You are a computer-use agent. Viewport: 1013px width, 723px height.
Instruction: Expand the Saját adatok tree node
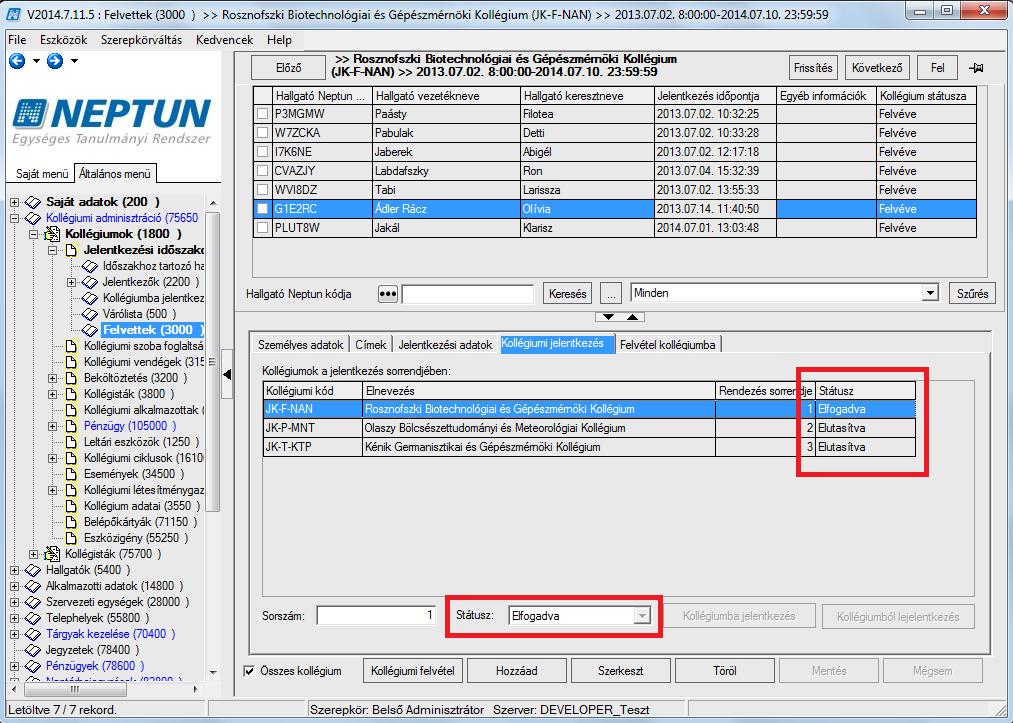click(14, 202)
